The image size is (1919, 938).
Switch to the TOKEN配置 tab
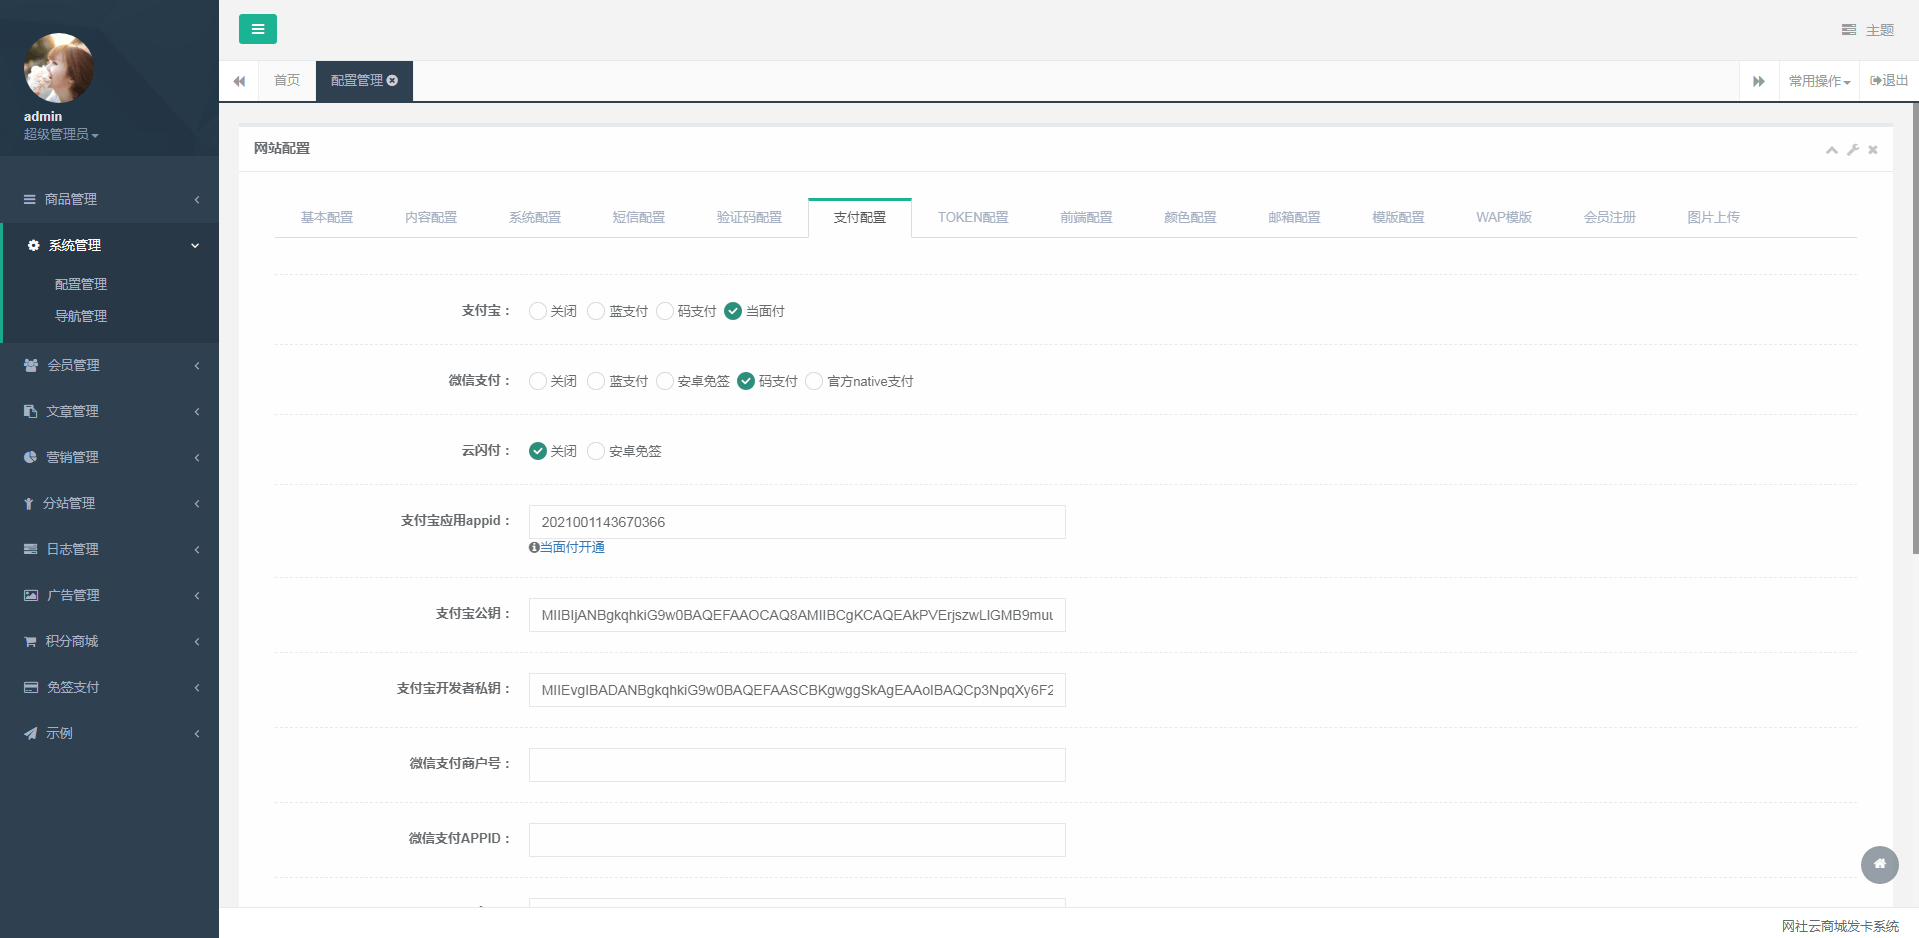click(x=972, y=217)
